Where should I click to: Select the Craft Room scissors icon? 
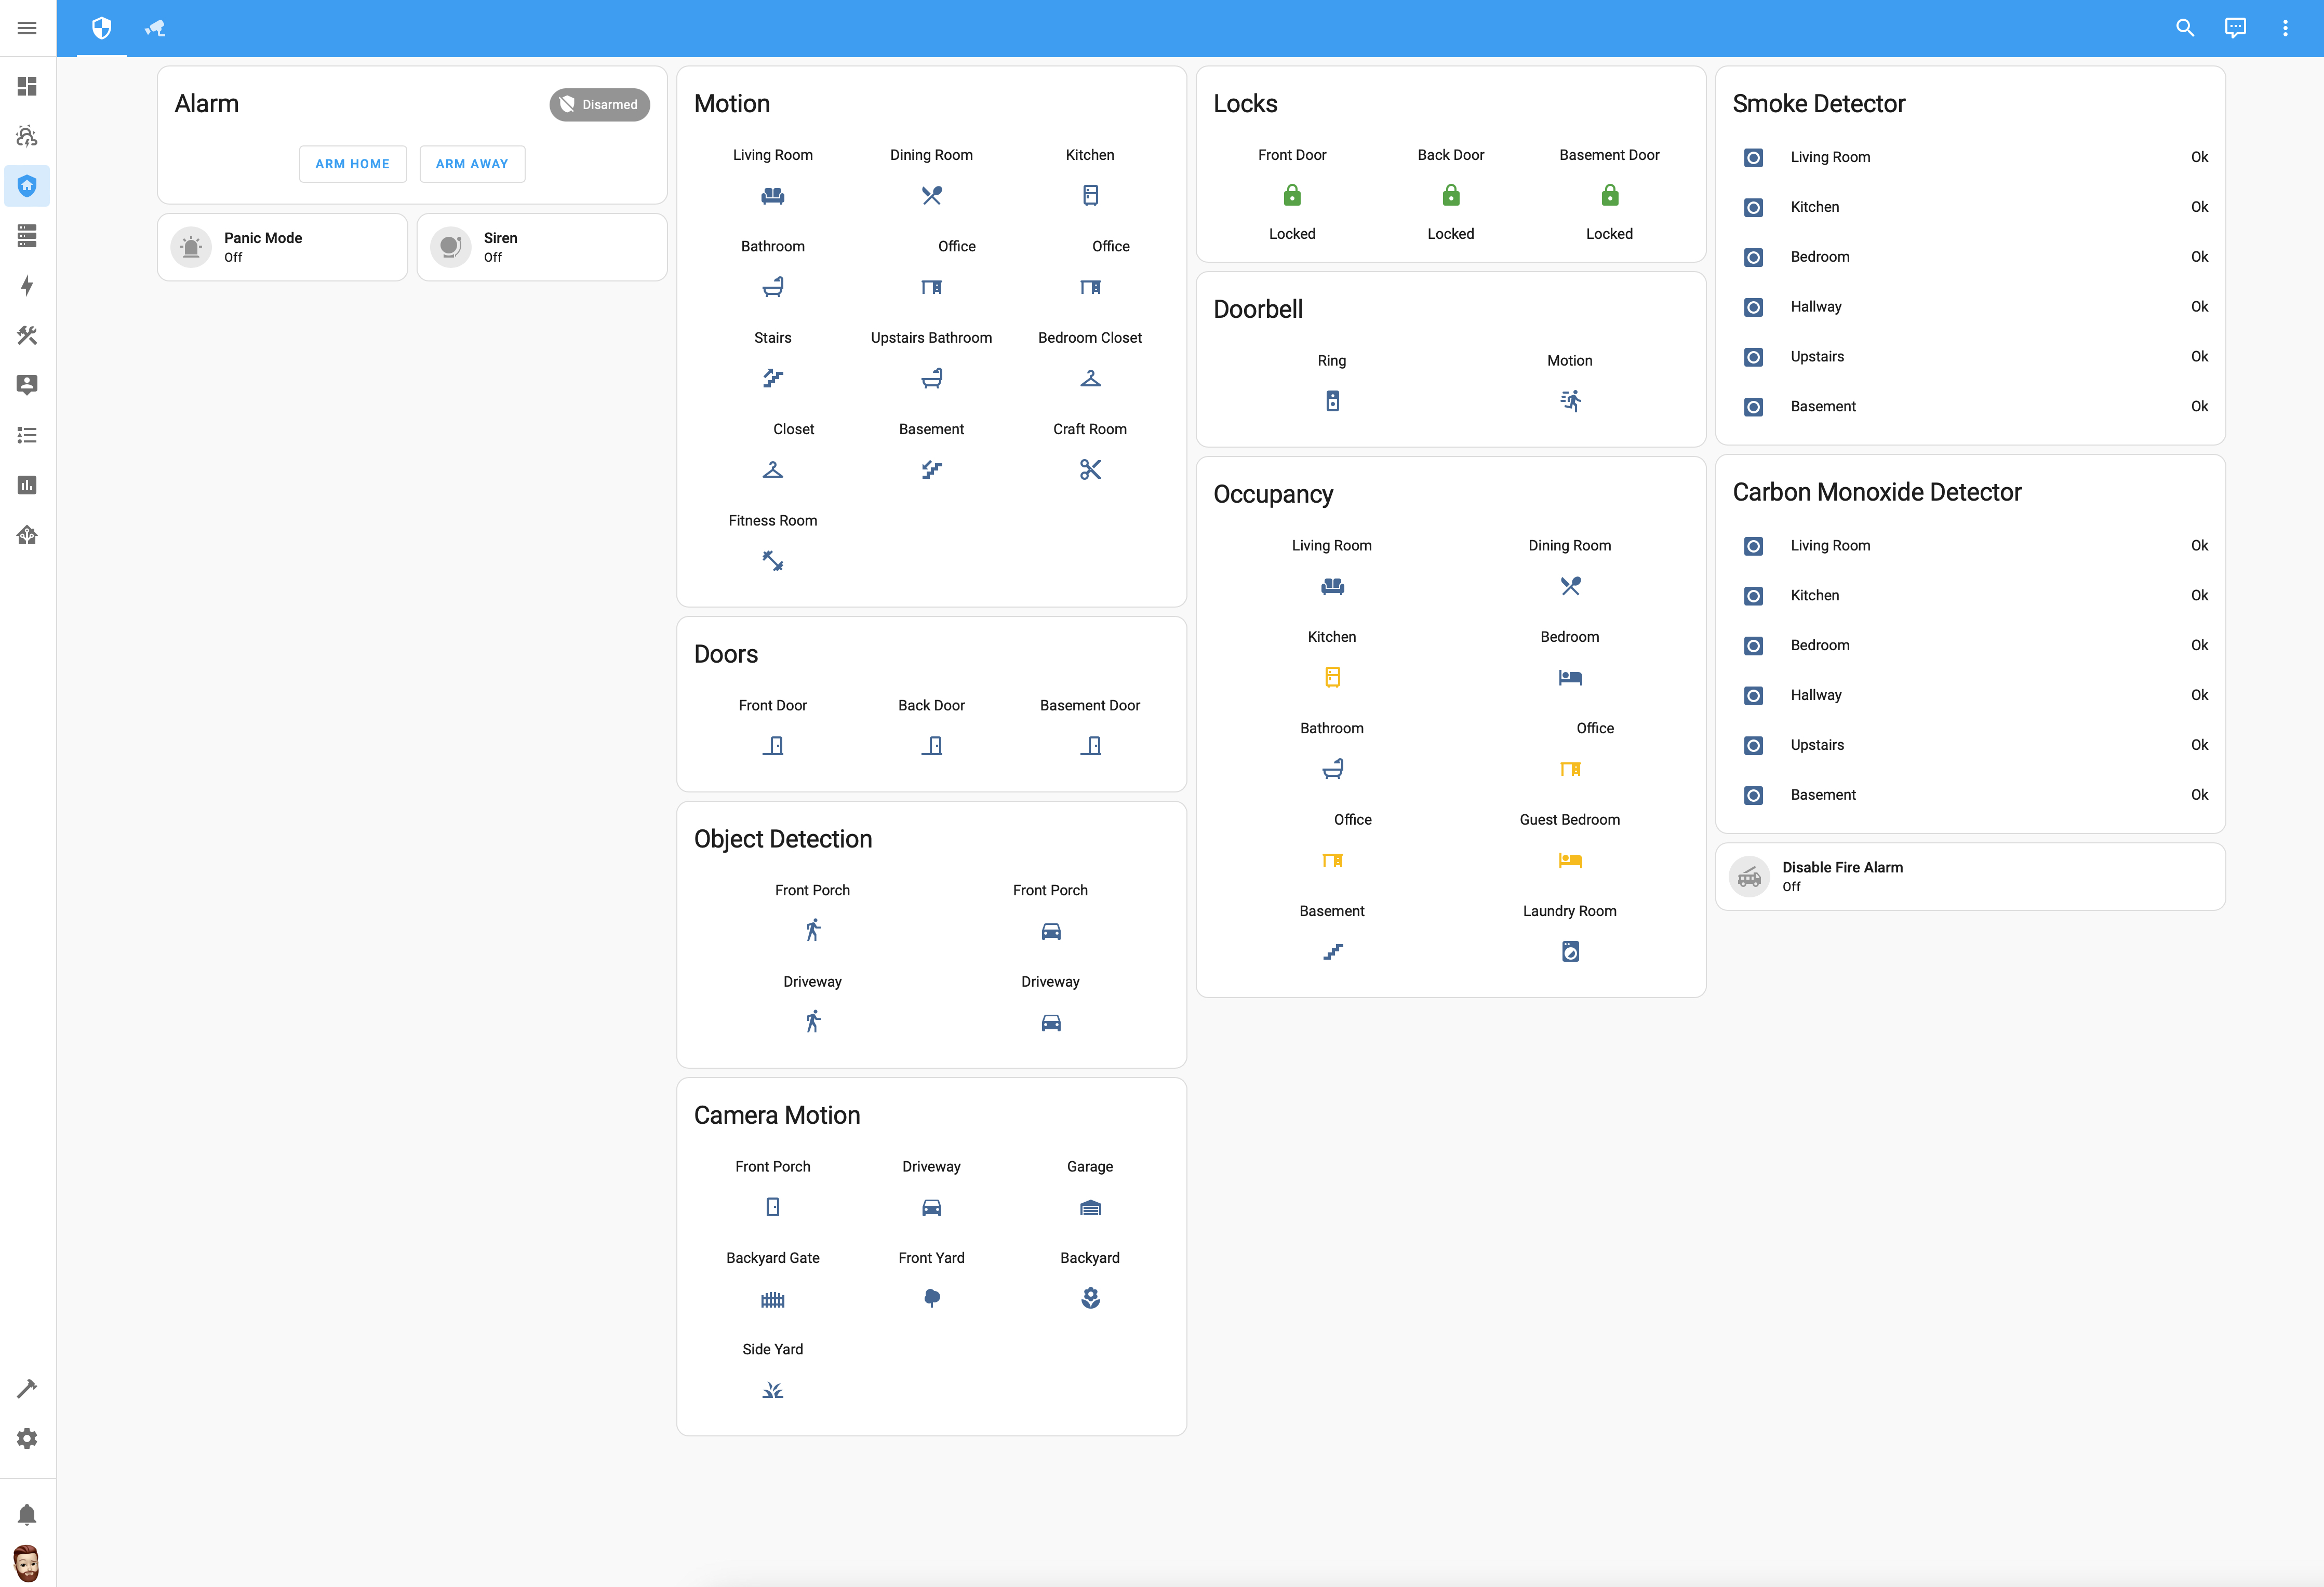pyautogui.click(x=1090, y=469)
